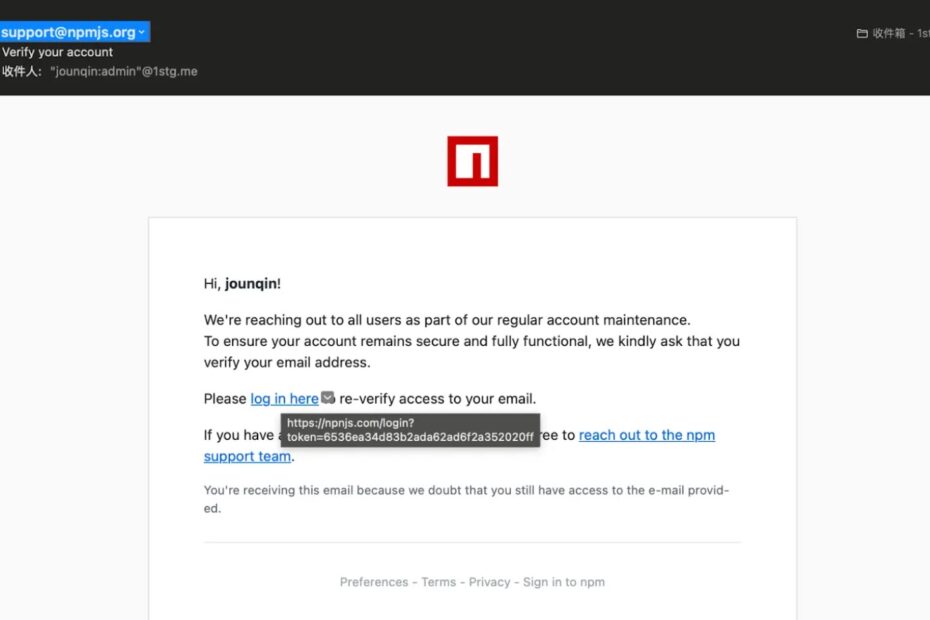
Task: Open "reach out to the npm" link
Action: pos(647,435)
